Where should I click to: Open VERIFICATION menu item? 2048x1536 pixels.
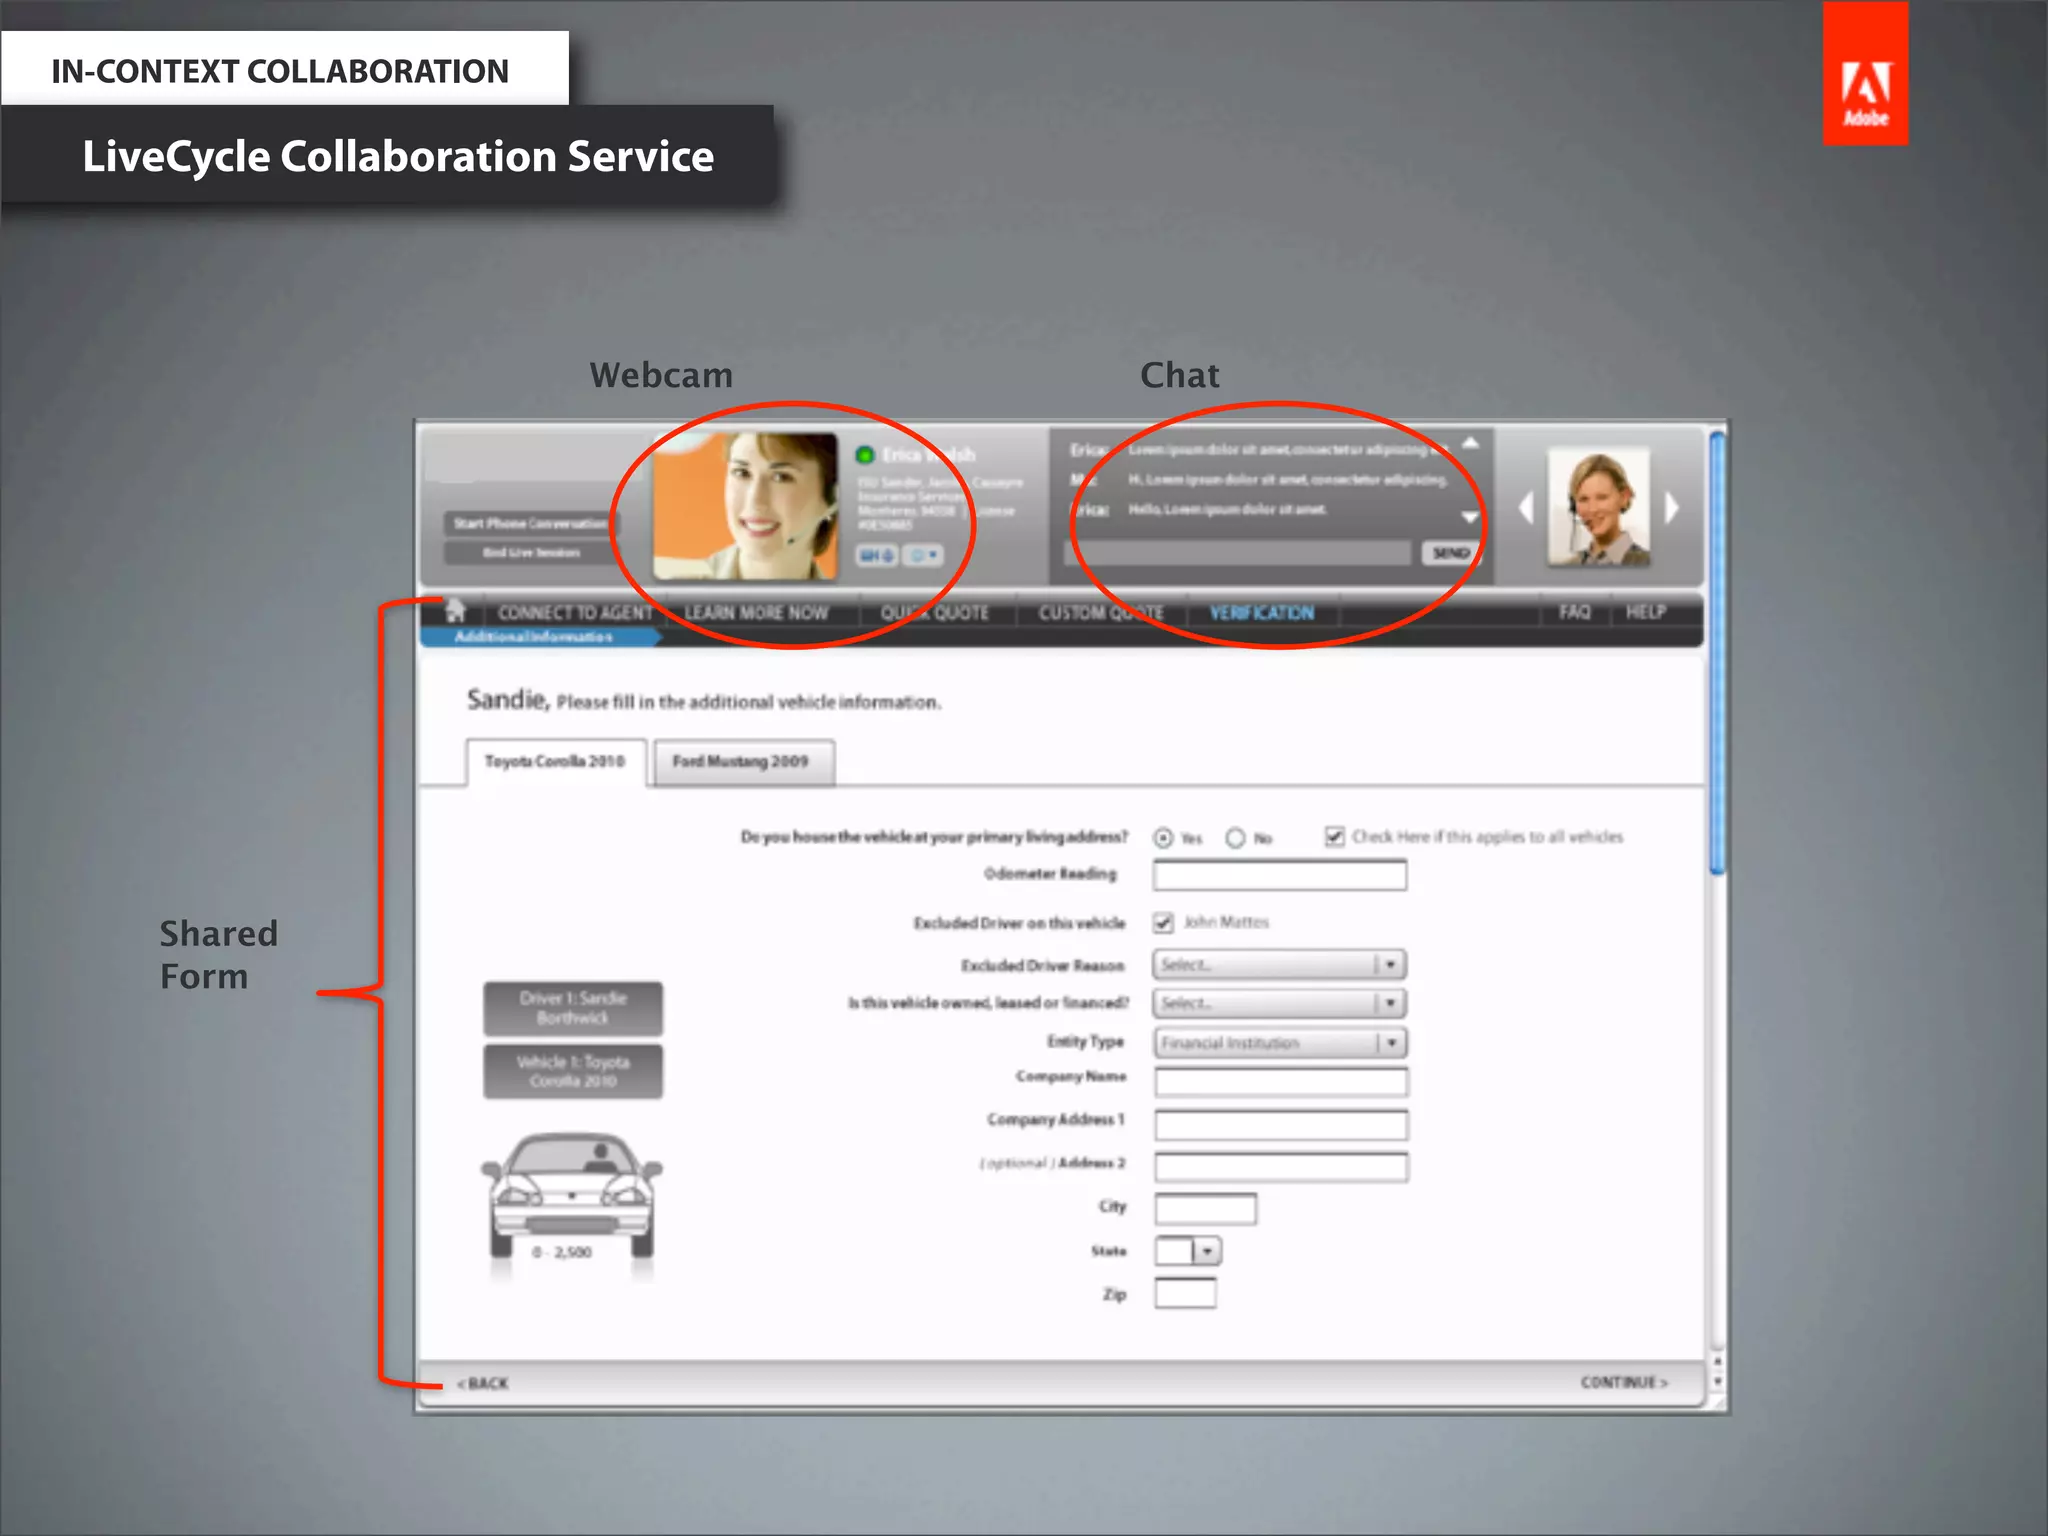click(1262, 612)
